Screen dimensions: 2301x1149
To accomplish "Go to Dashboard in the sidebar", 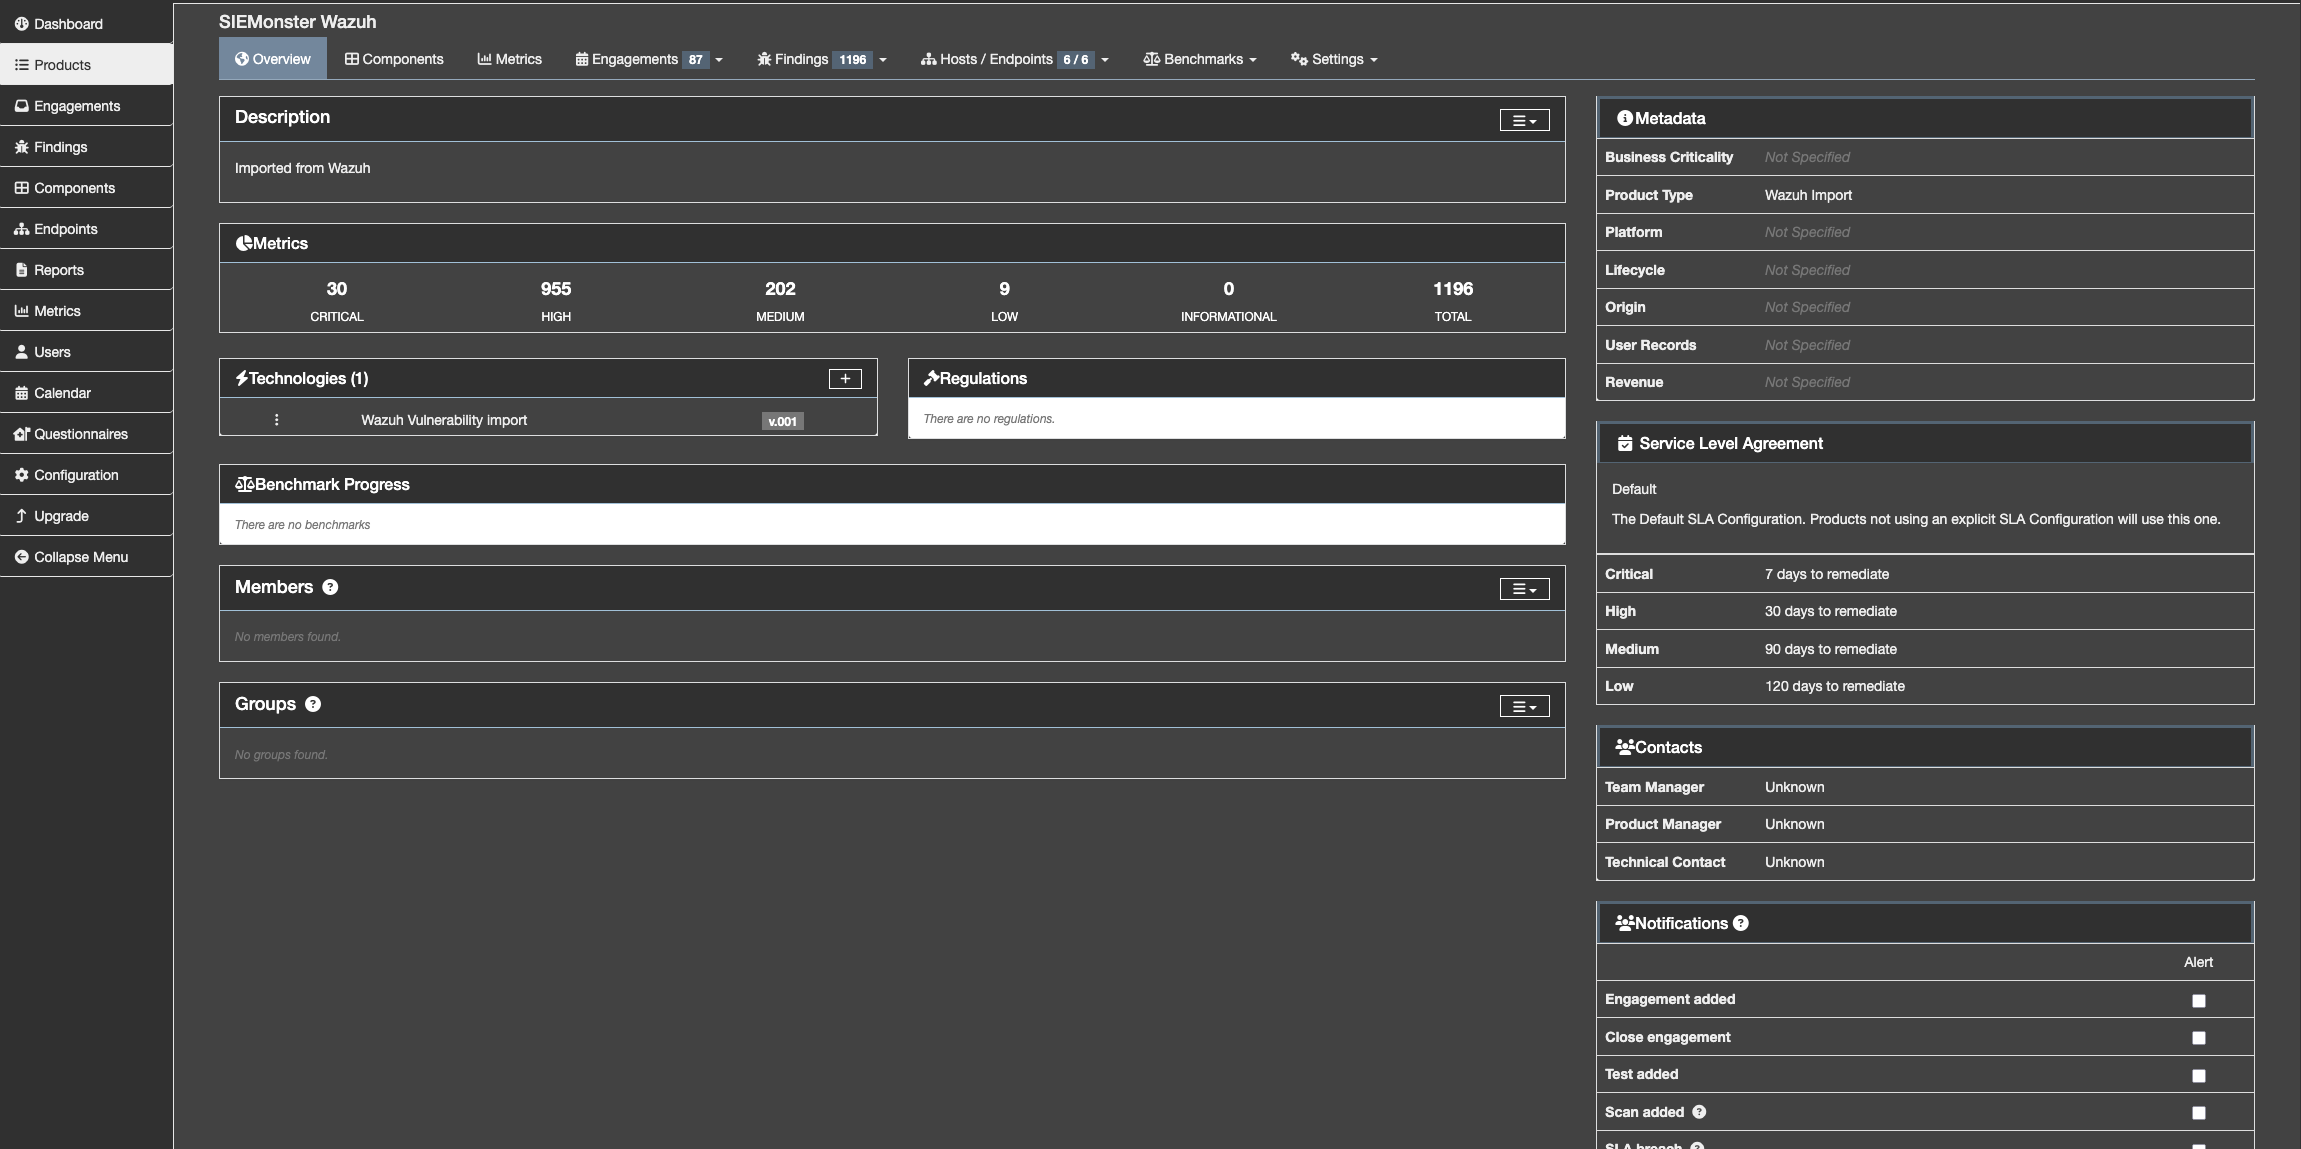I will 68,24.
